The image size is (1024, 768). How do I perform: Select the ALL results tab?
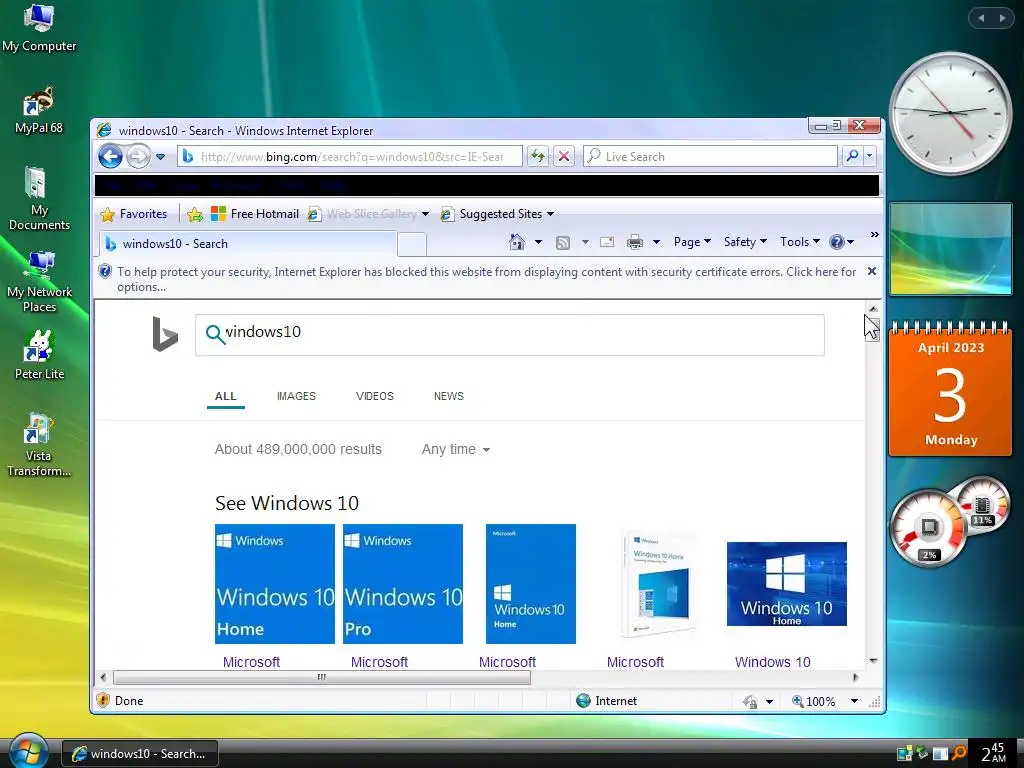point(226,396)
